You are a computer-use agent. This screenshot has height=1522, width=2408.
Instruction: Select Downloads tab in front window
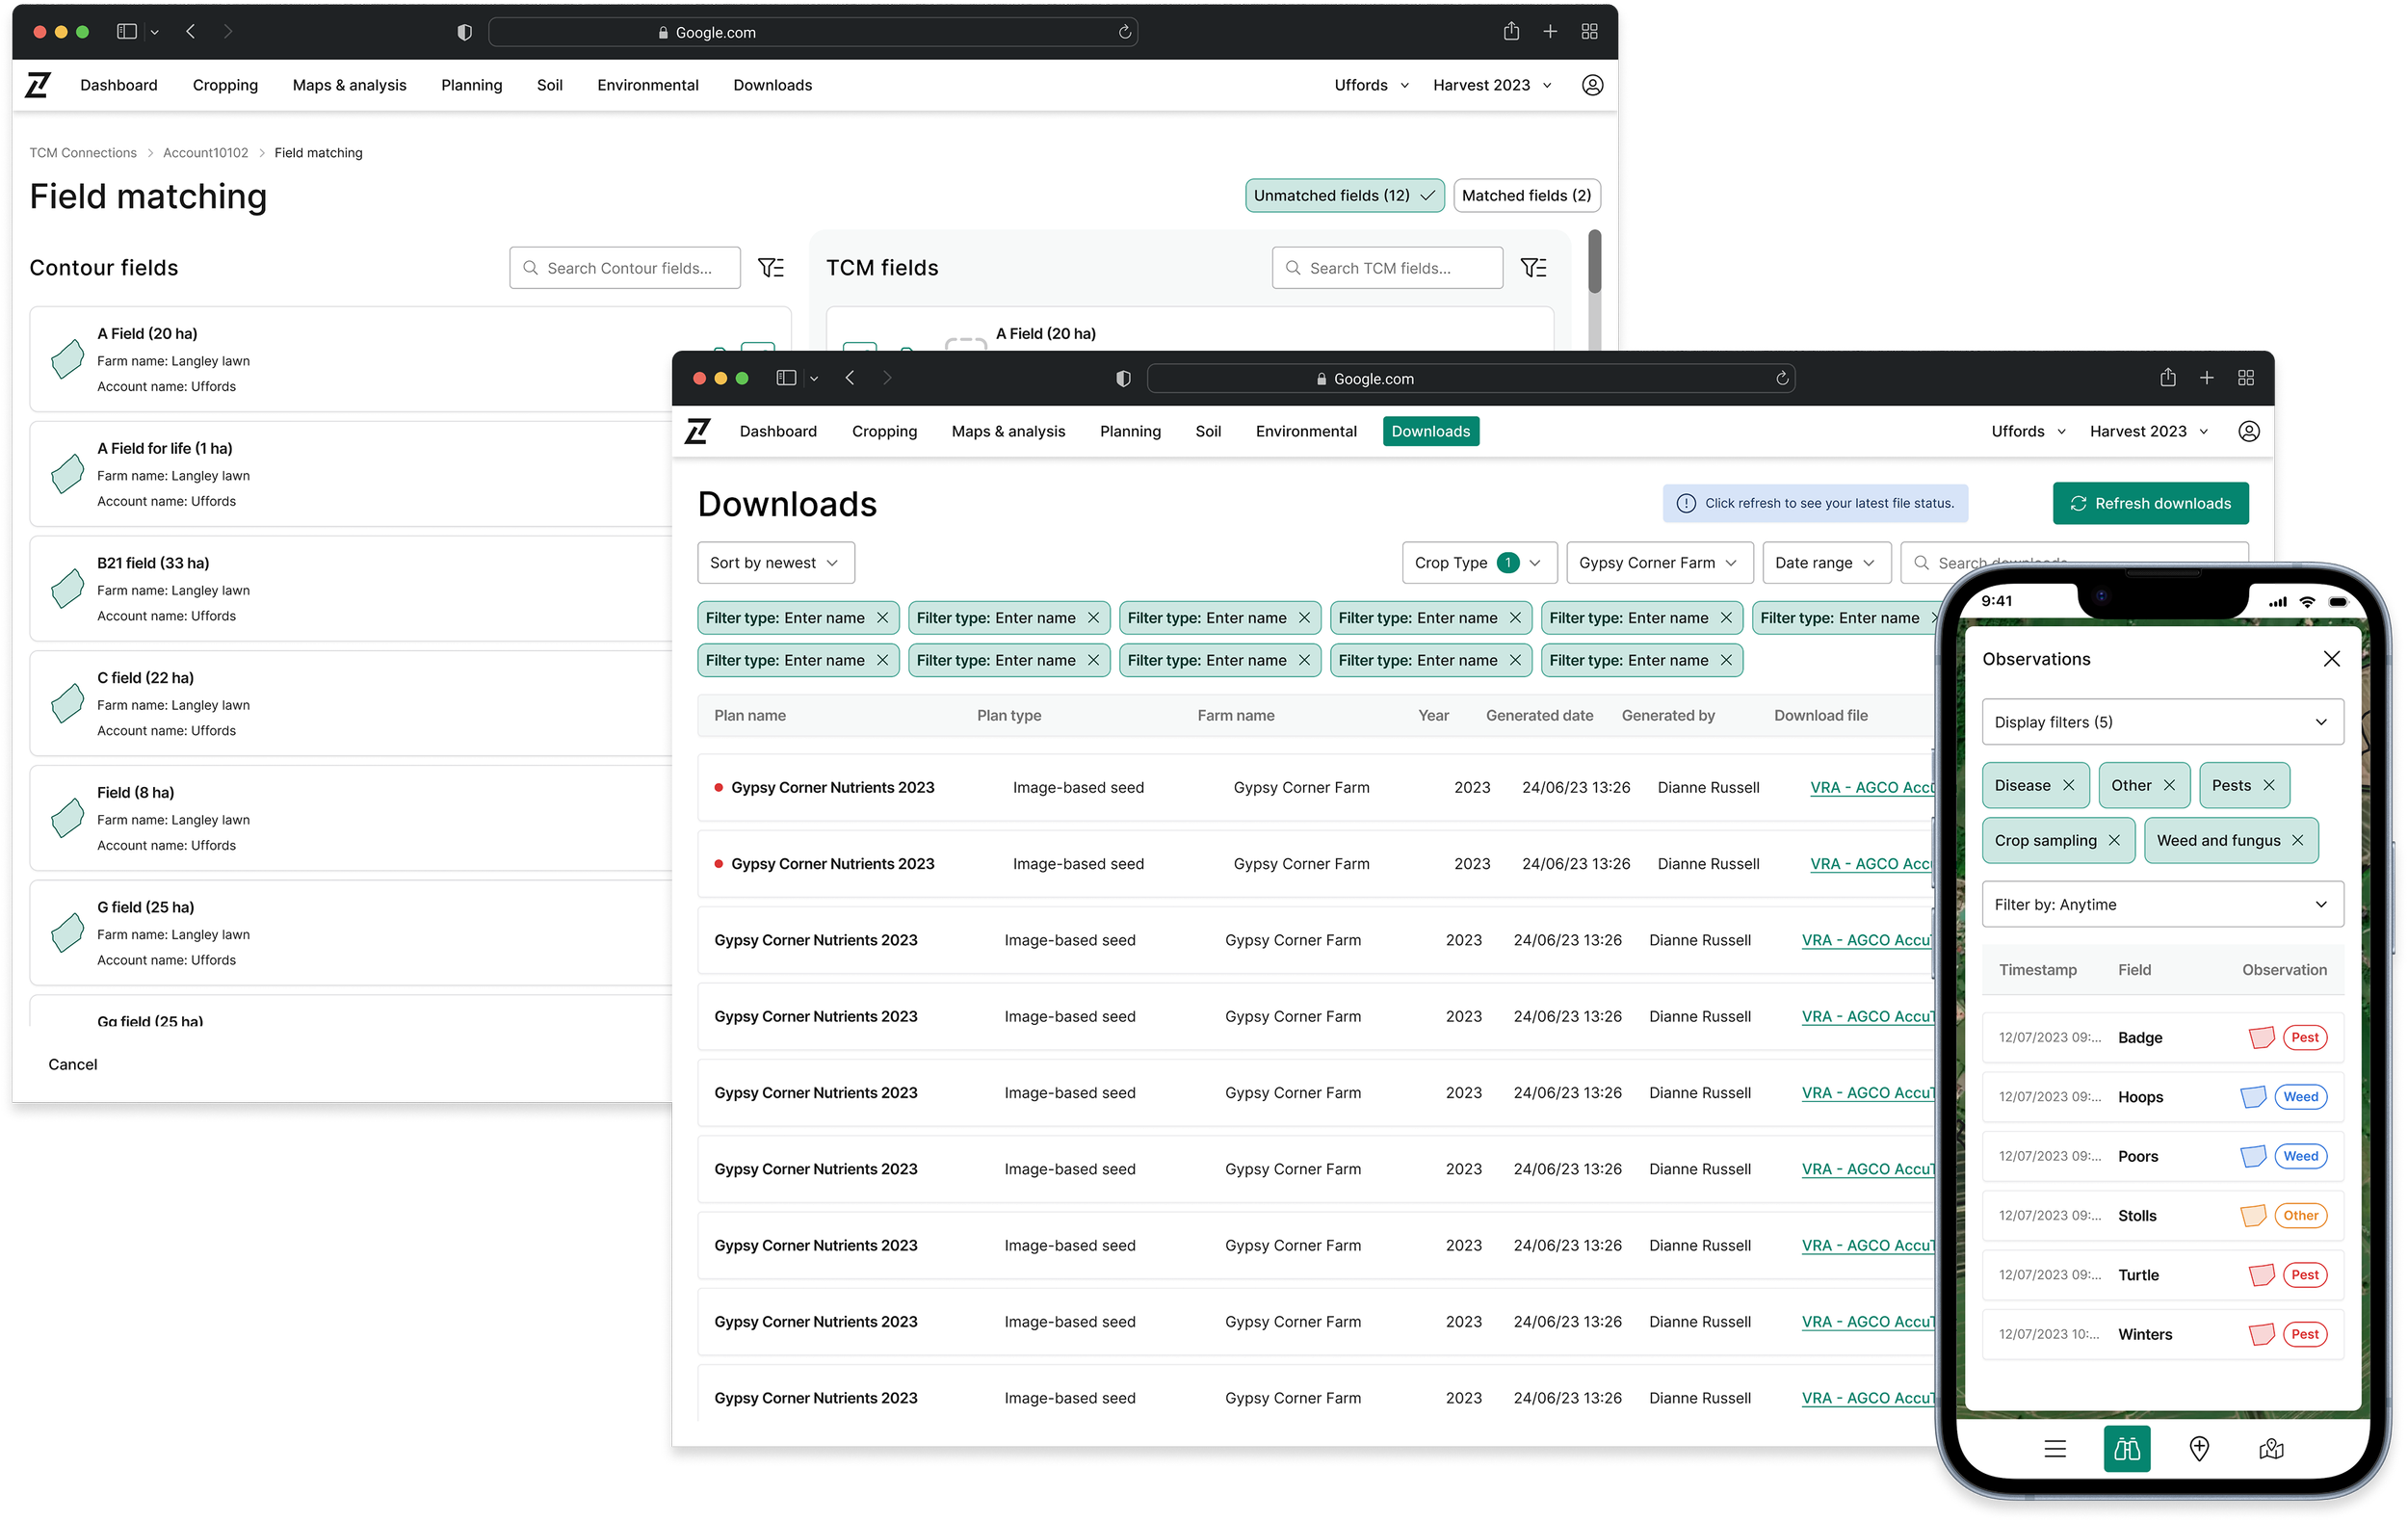(1430, 431)
